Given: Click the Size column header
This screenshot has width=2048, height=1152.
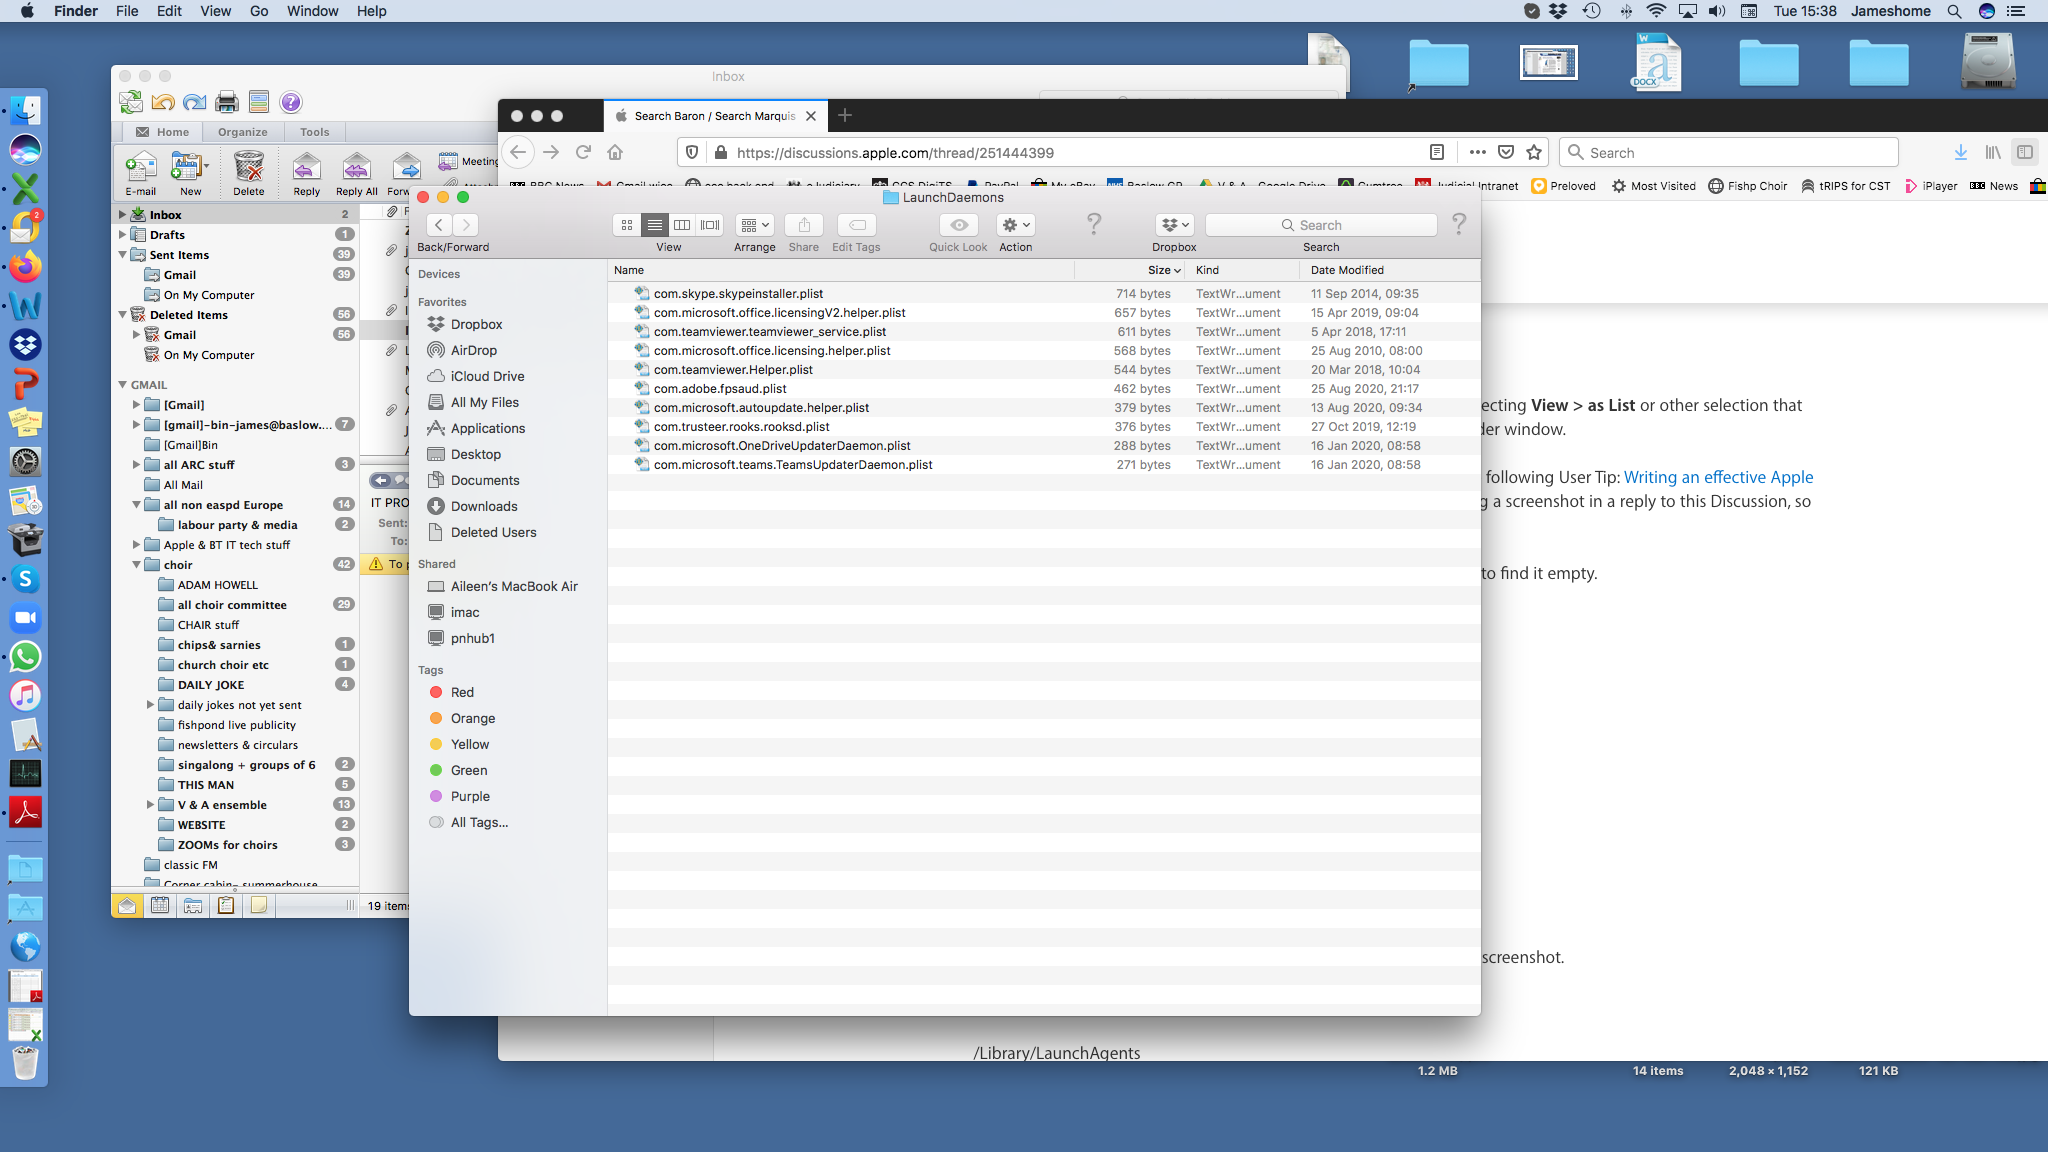Looking at the screenshot, I should click(x=1159, y=270).
